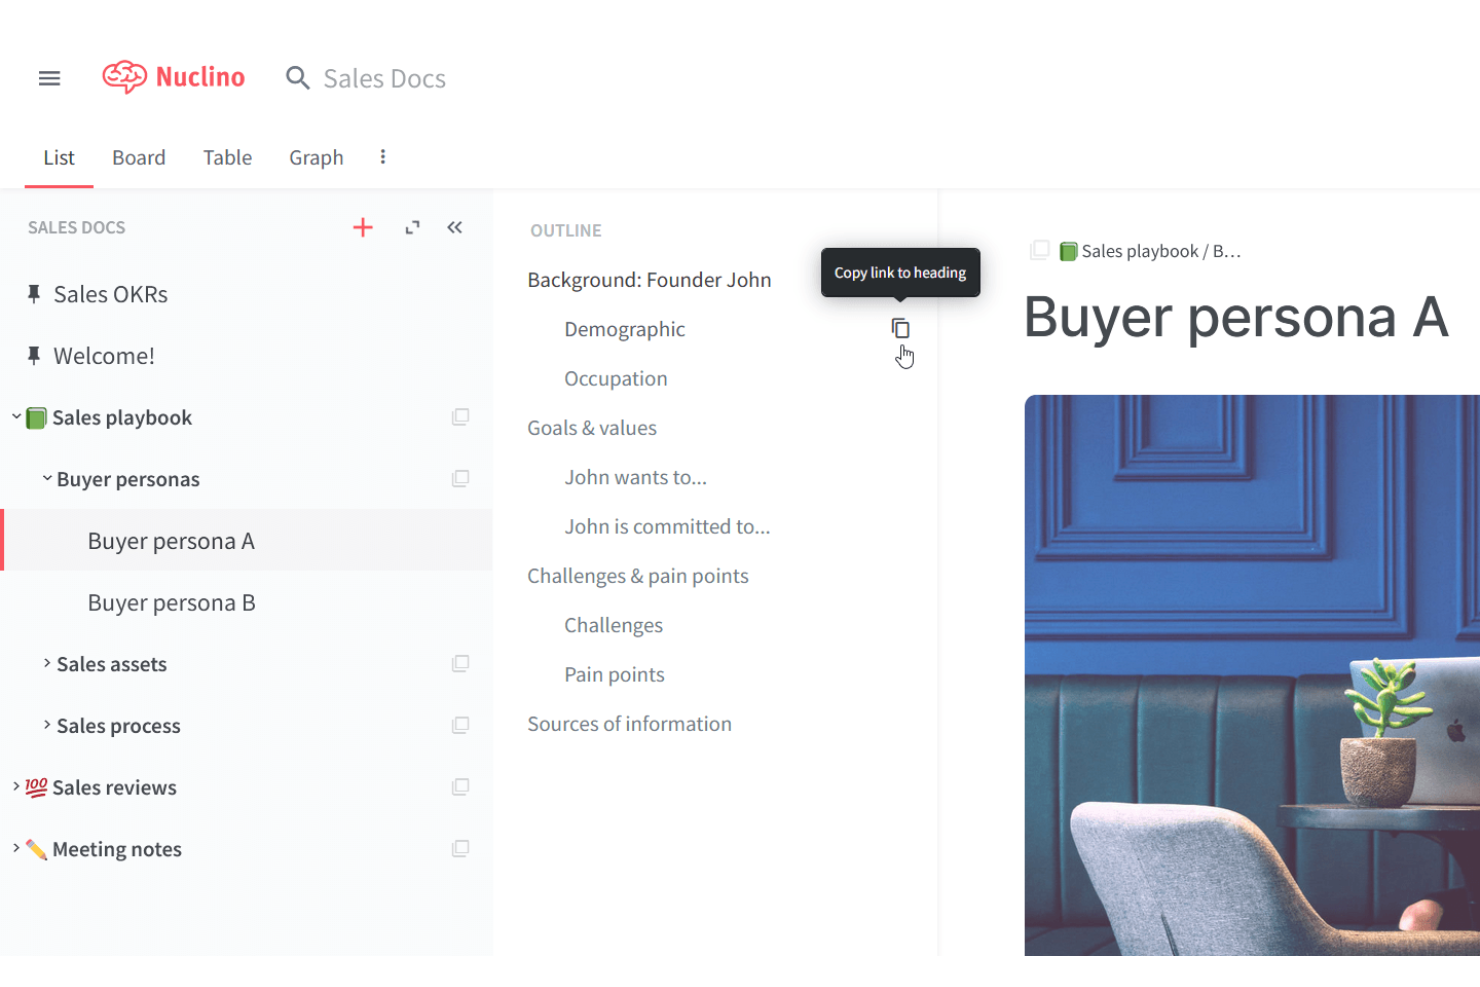
Task: Click breadcrumb collection icon left of Sales playbook
Action: [1040, 250]
